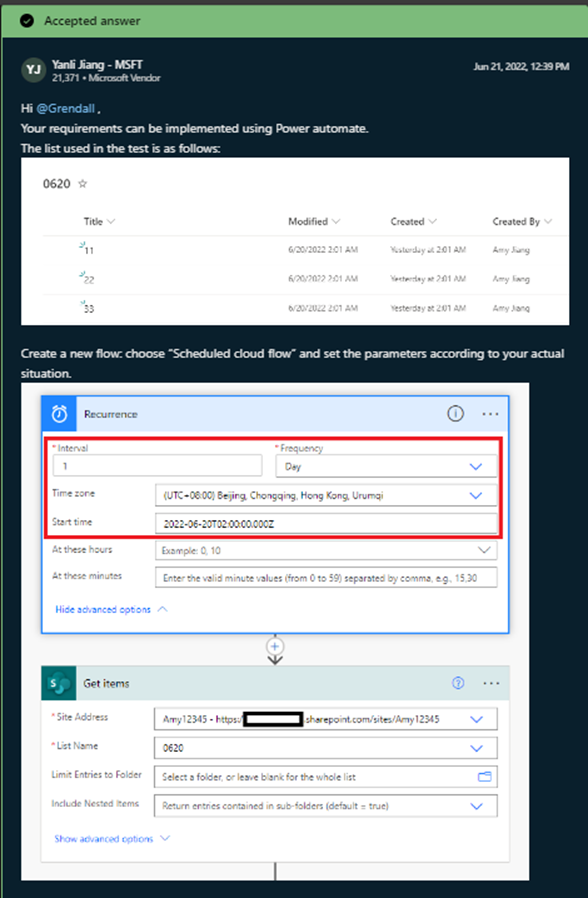Viewport: 588px width, 898px height.
Task: Open the Created By column header menu
Action: pos(522,222)
